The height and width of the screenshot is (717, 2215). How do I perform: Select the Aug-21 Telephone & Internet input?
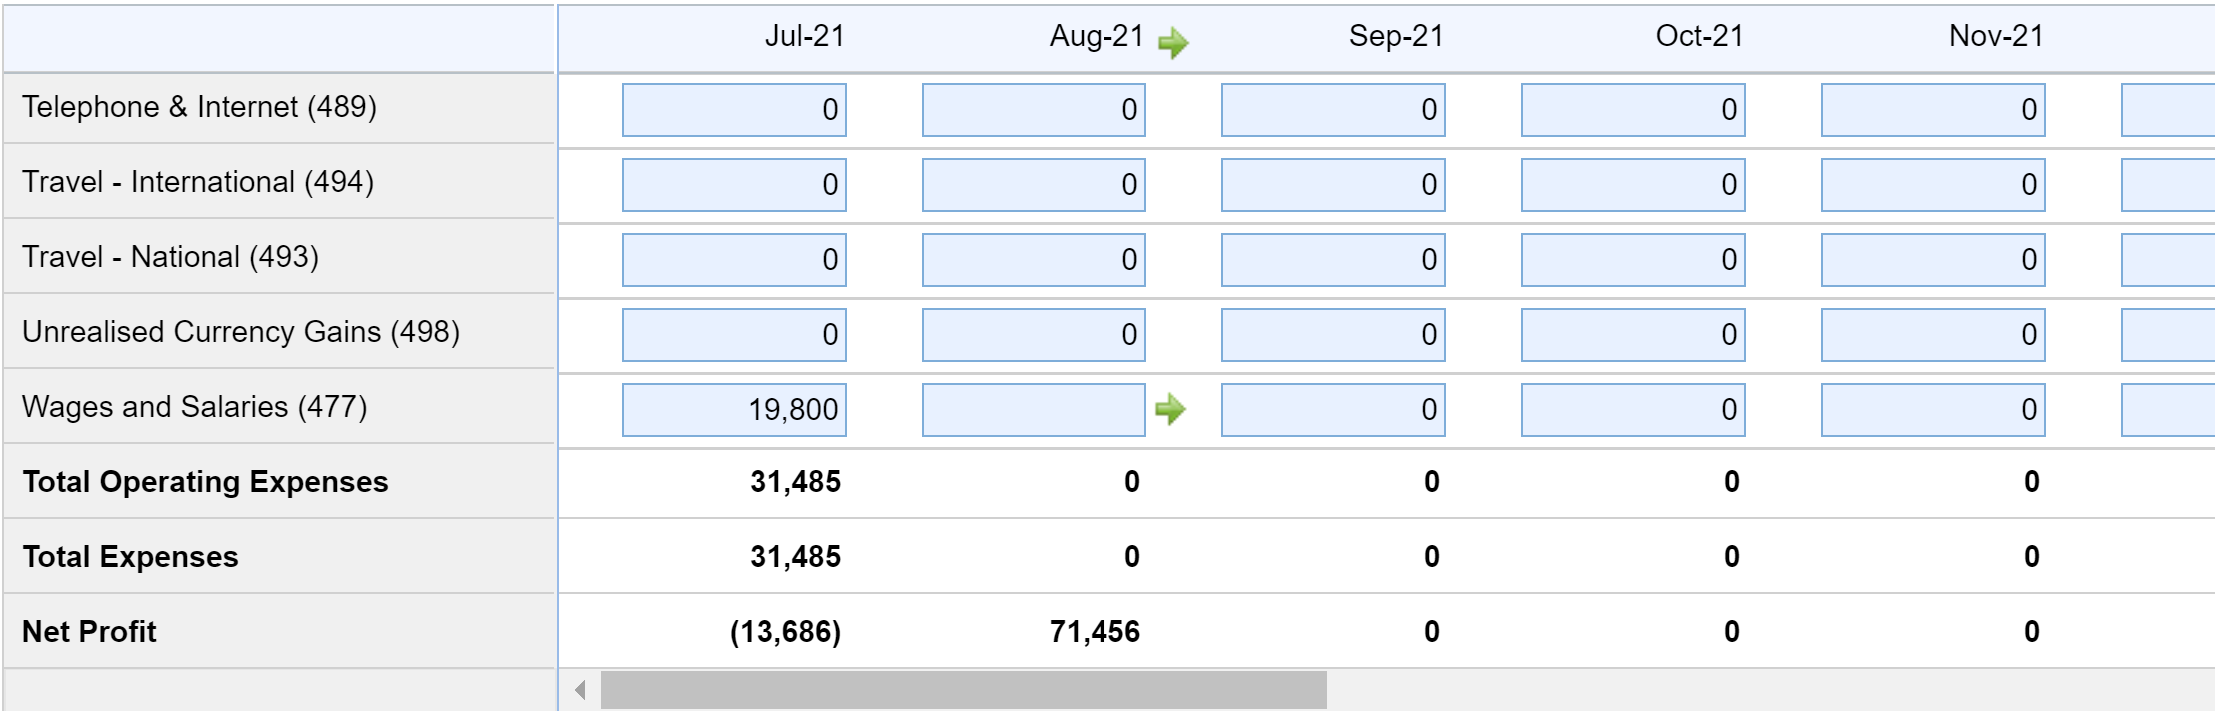[1032, 110]
